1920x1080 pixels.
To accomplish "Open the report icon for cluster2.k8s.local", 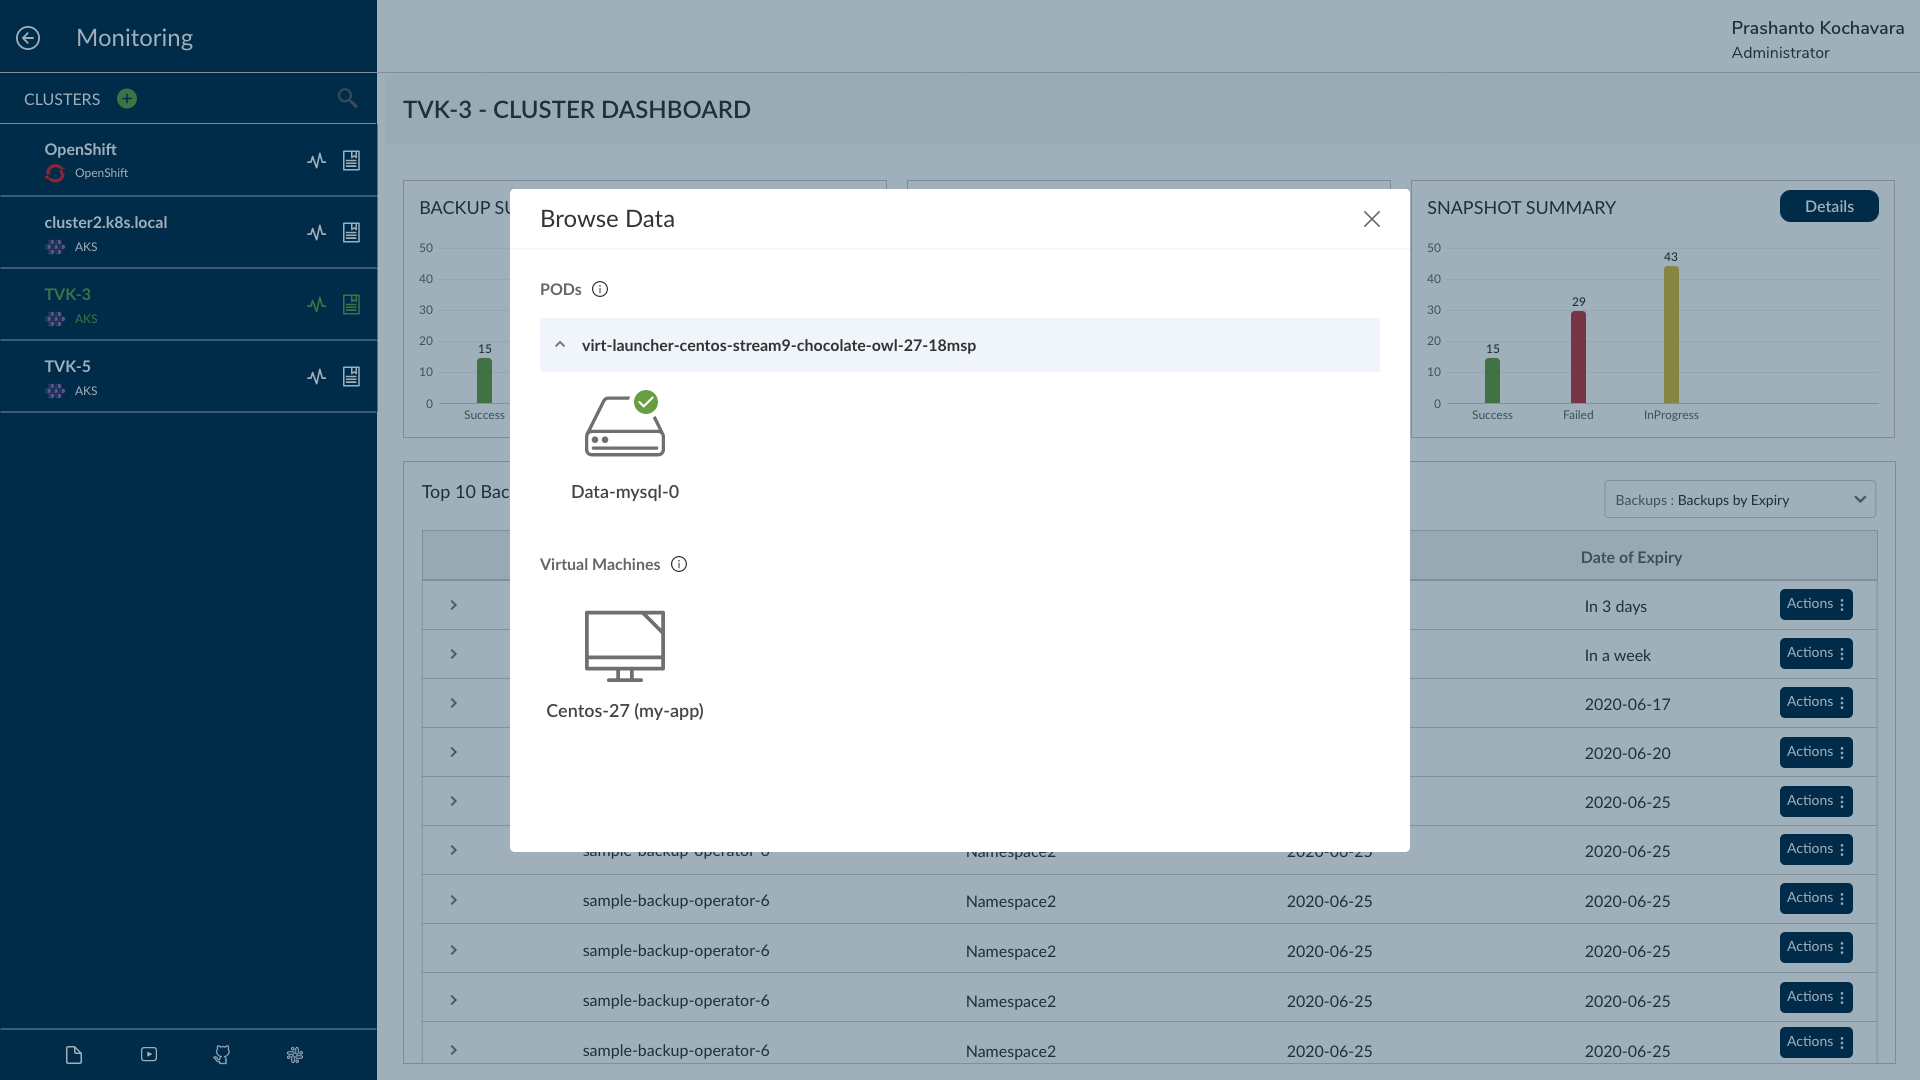I will [351, 233].
